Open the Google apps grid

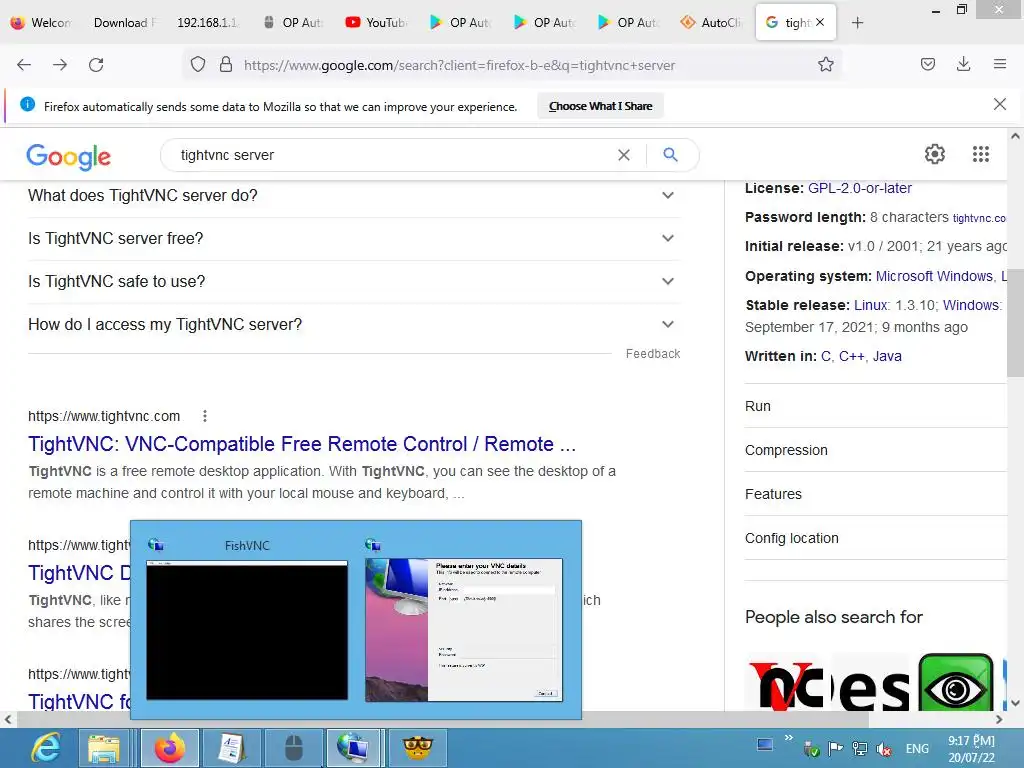pos(981,154)
